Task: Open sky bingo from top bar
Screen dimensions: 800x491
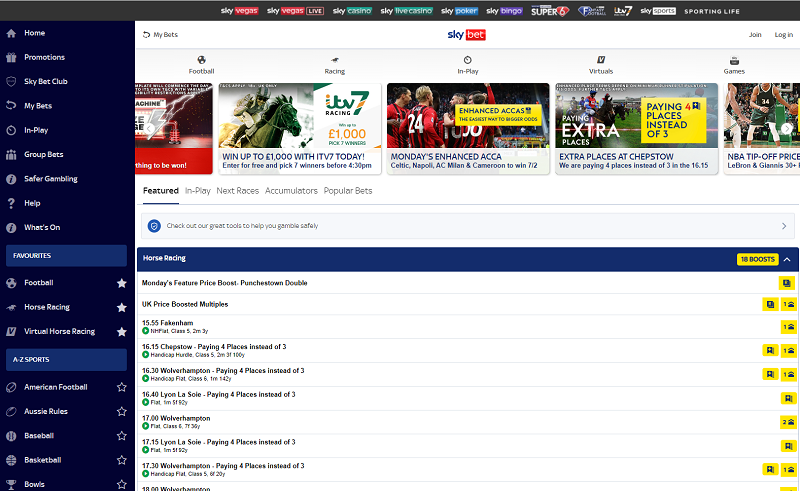Action: click(504, 11)
